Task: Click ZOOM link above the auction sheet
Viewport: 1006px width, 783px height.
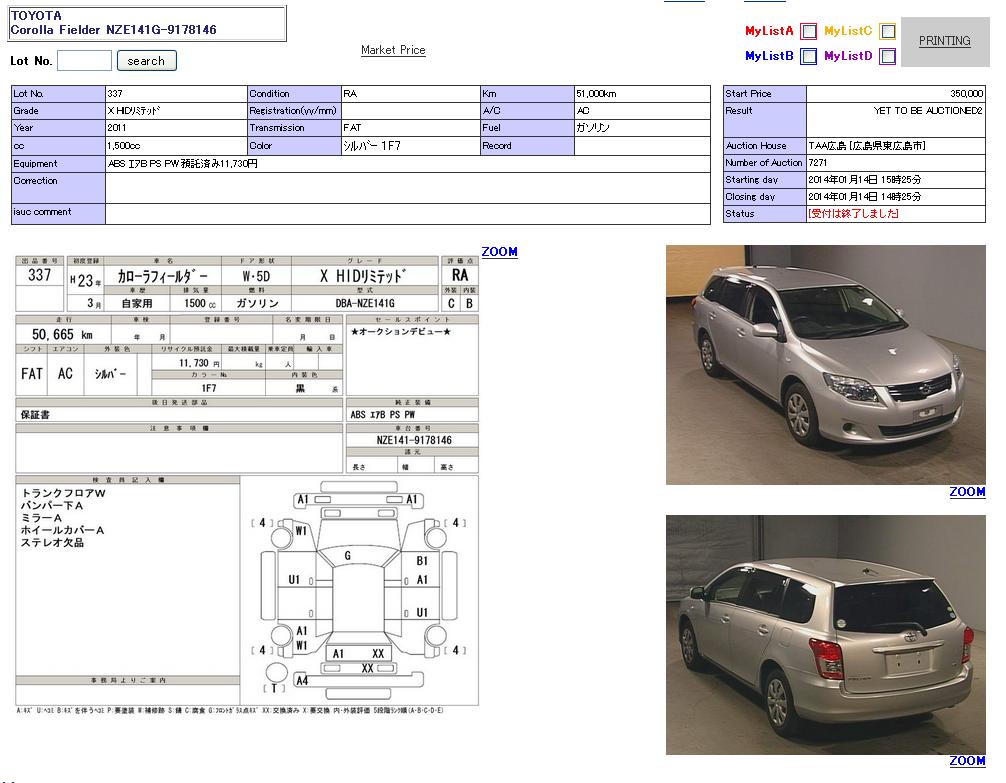Action: click(499, 252)
